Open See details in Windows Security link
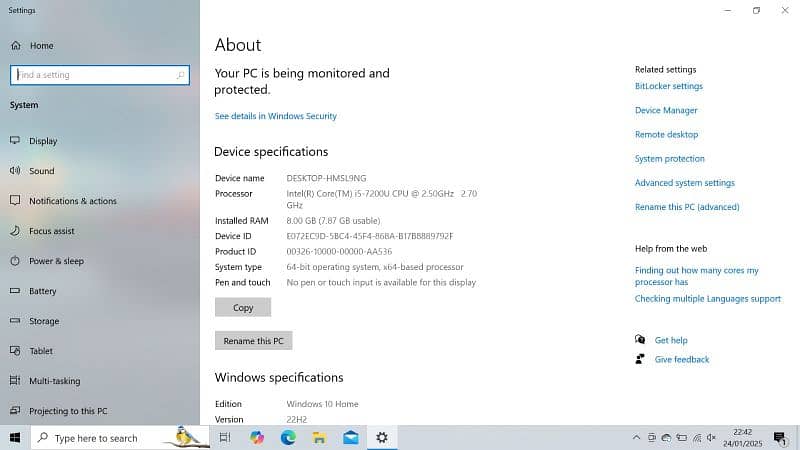The width and height of the screenshot is (800, 450). coord(275,116)
